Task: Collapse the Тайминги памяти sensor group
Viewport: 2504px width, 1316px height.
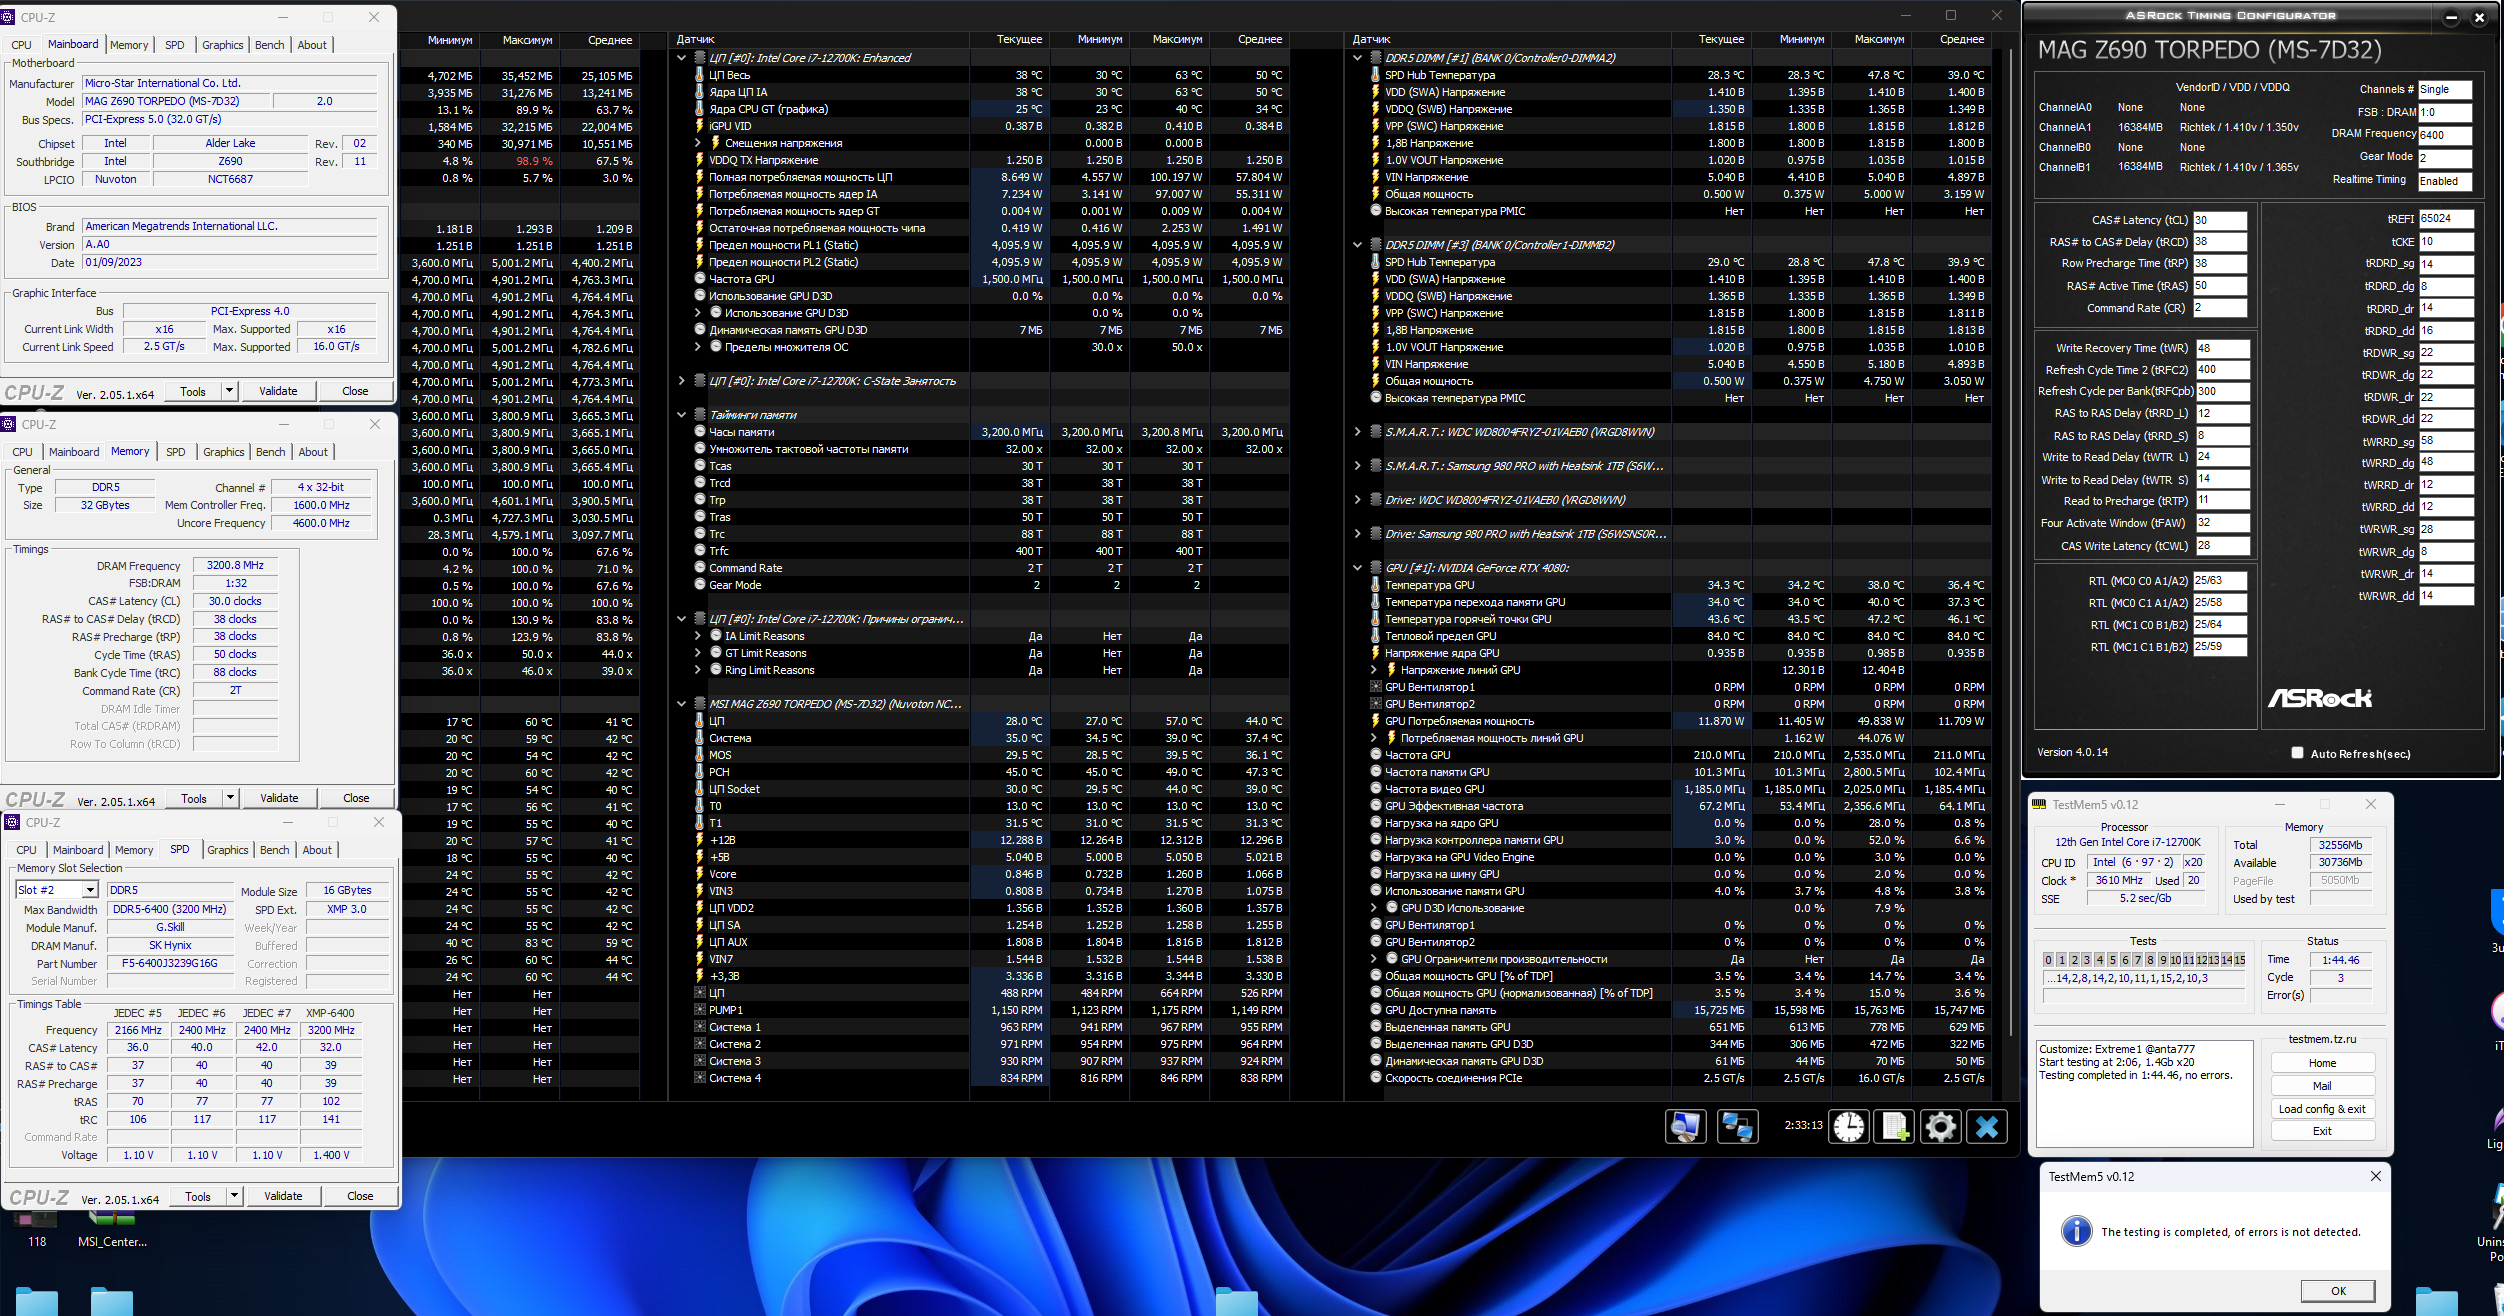Action: click(682, 415)
